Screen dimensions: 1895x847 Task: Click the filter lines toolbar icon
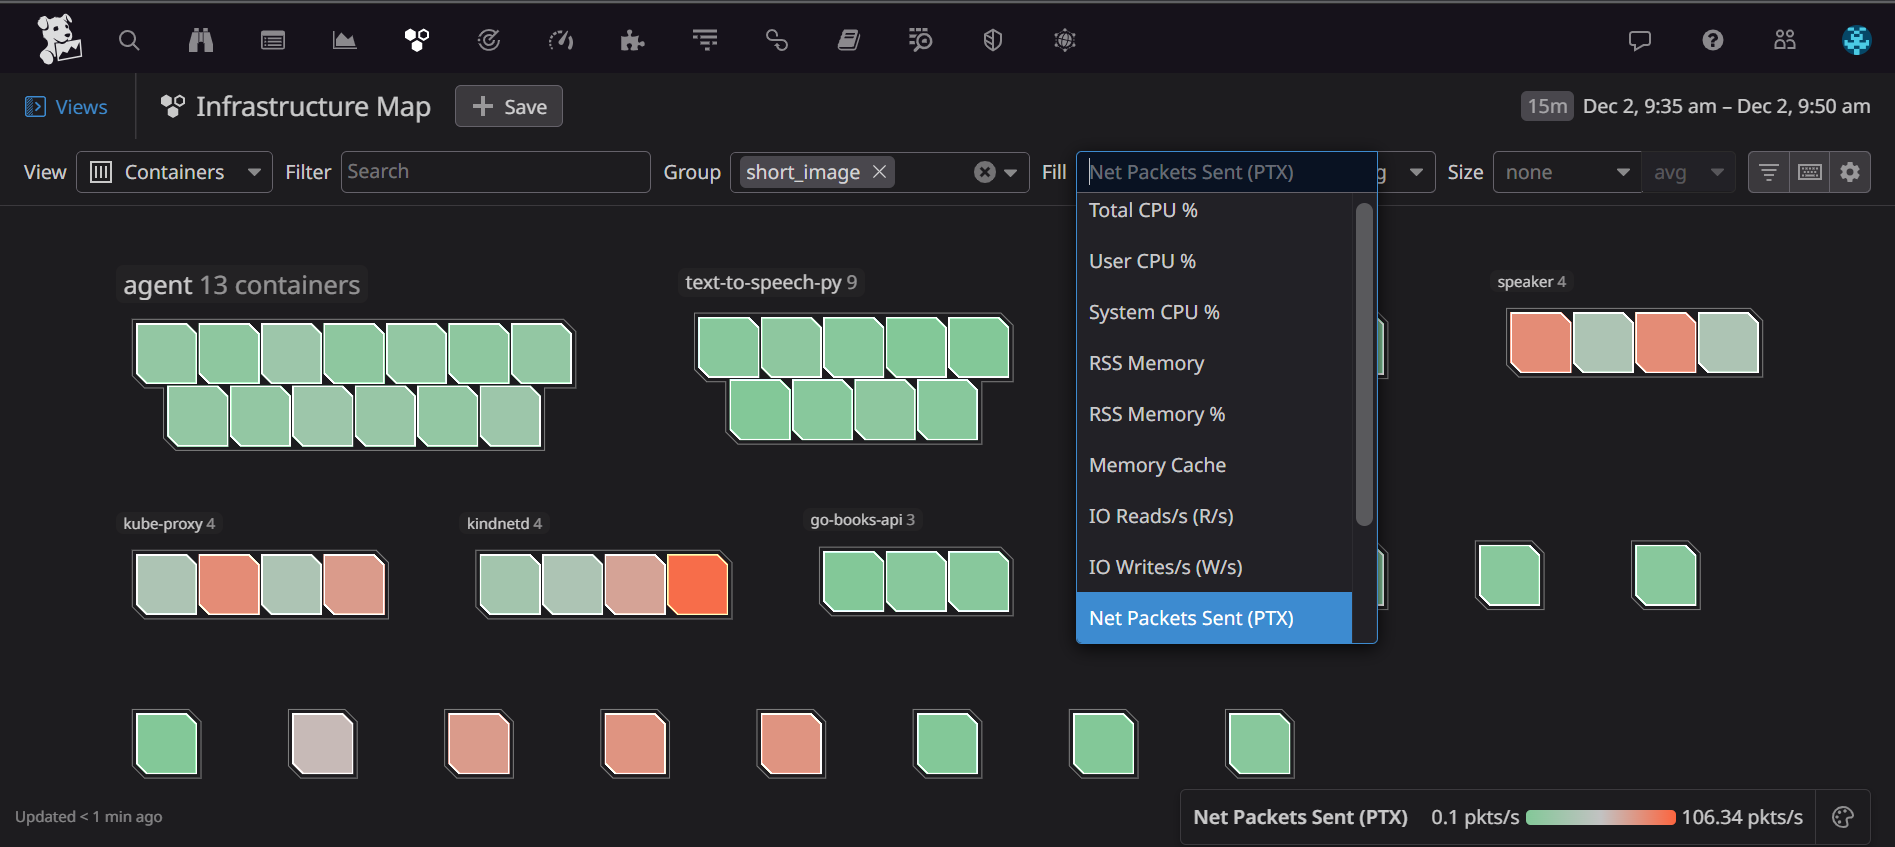[1768, 172]
